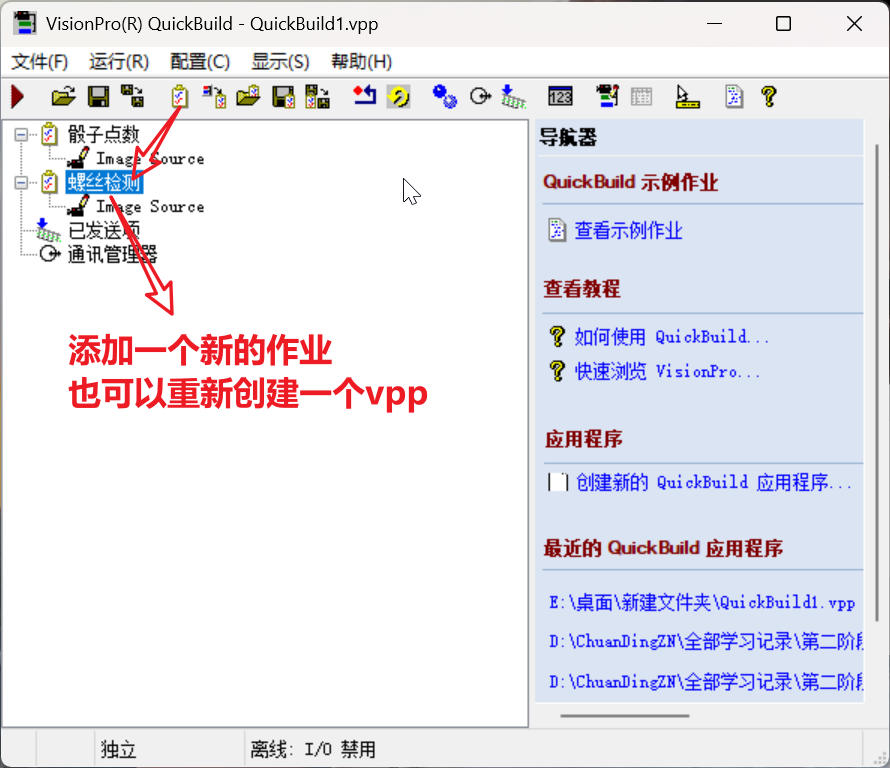Viewport: 890px width, 768px height.
Task: Click the 骰子点数 job clipboard icon
Action: [50, 135]
